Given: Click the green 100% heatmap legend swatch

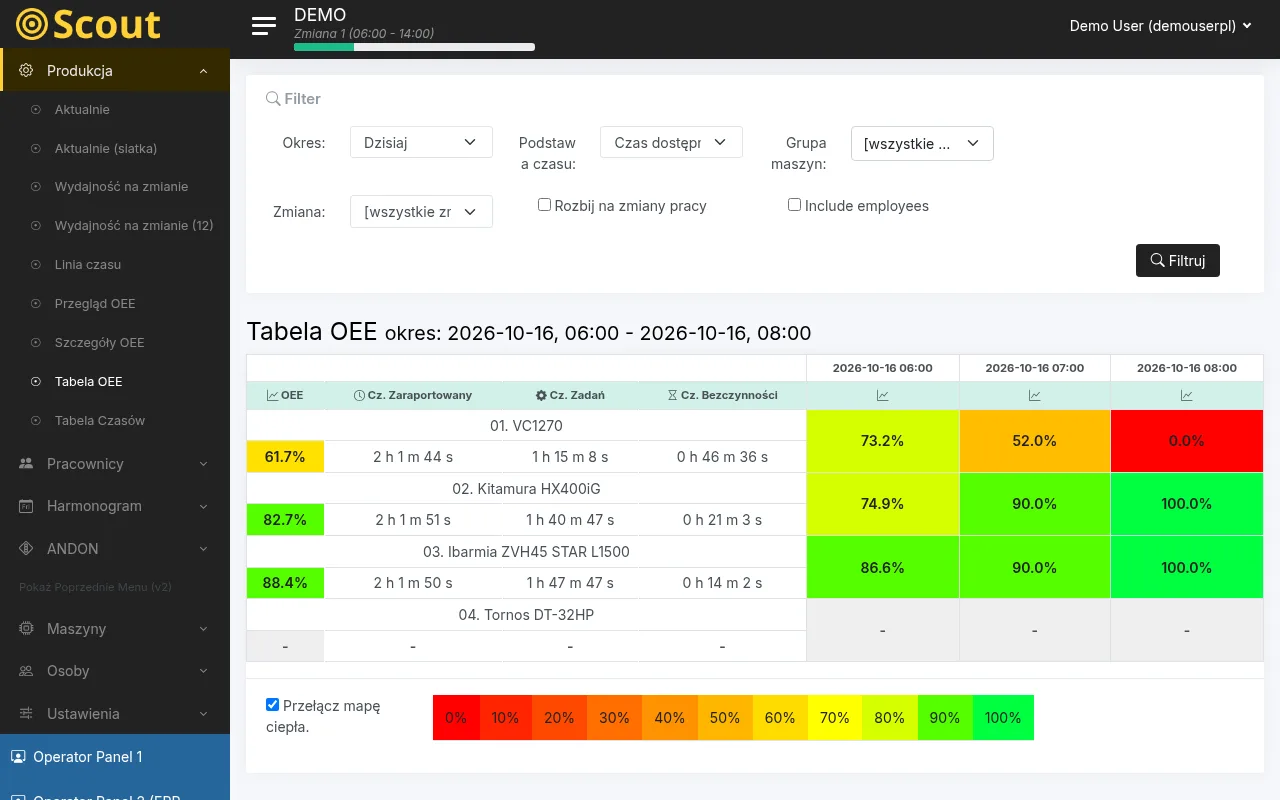Looking at the screenshot, I should coord(1003,718).
